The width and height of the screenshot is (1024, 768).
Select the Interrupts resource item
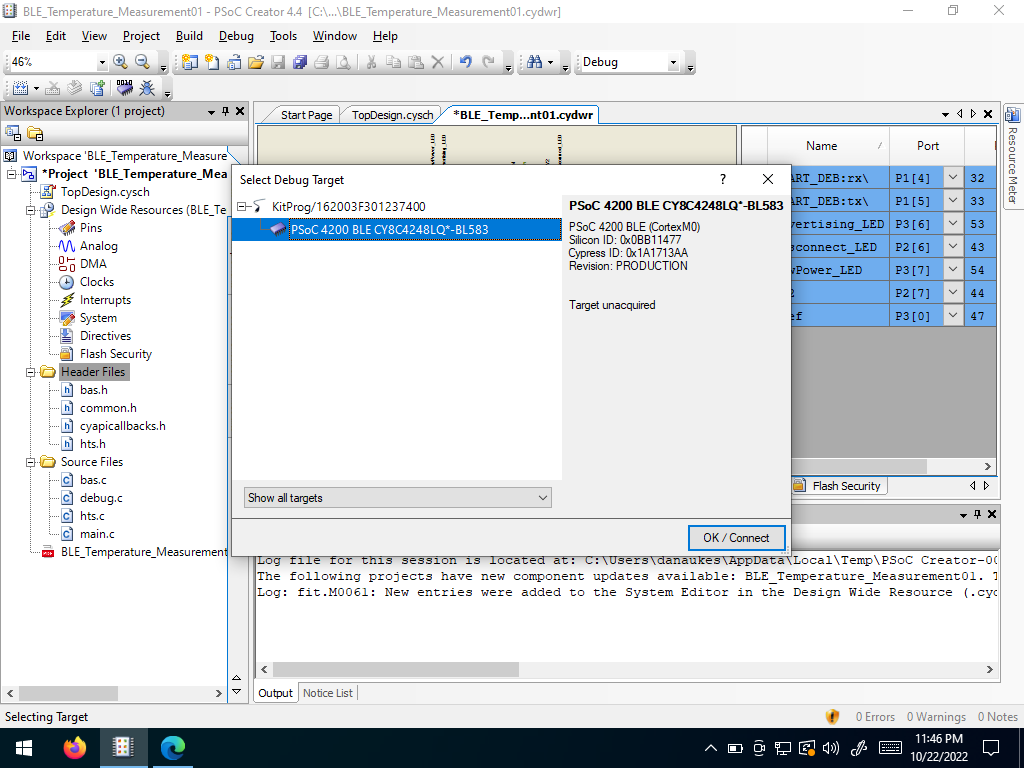(105, 300)
